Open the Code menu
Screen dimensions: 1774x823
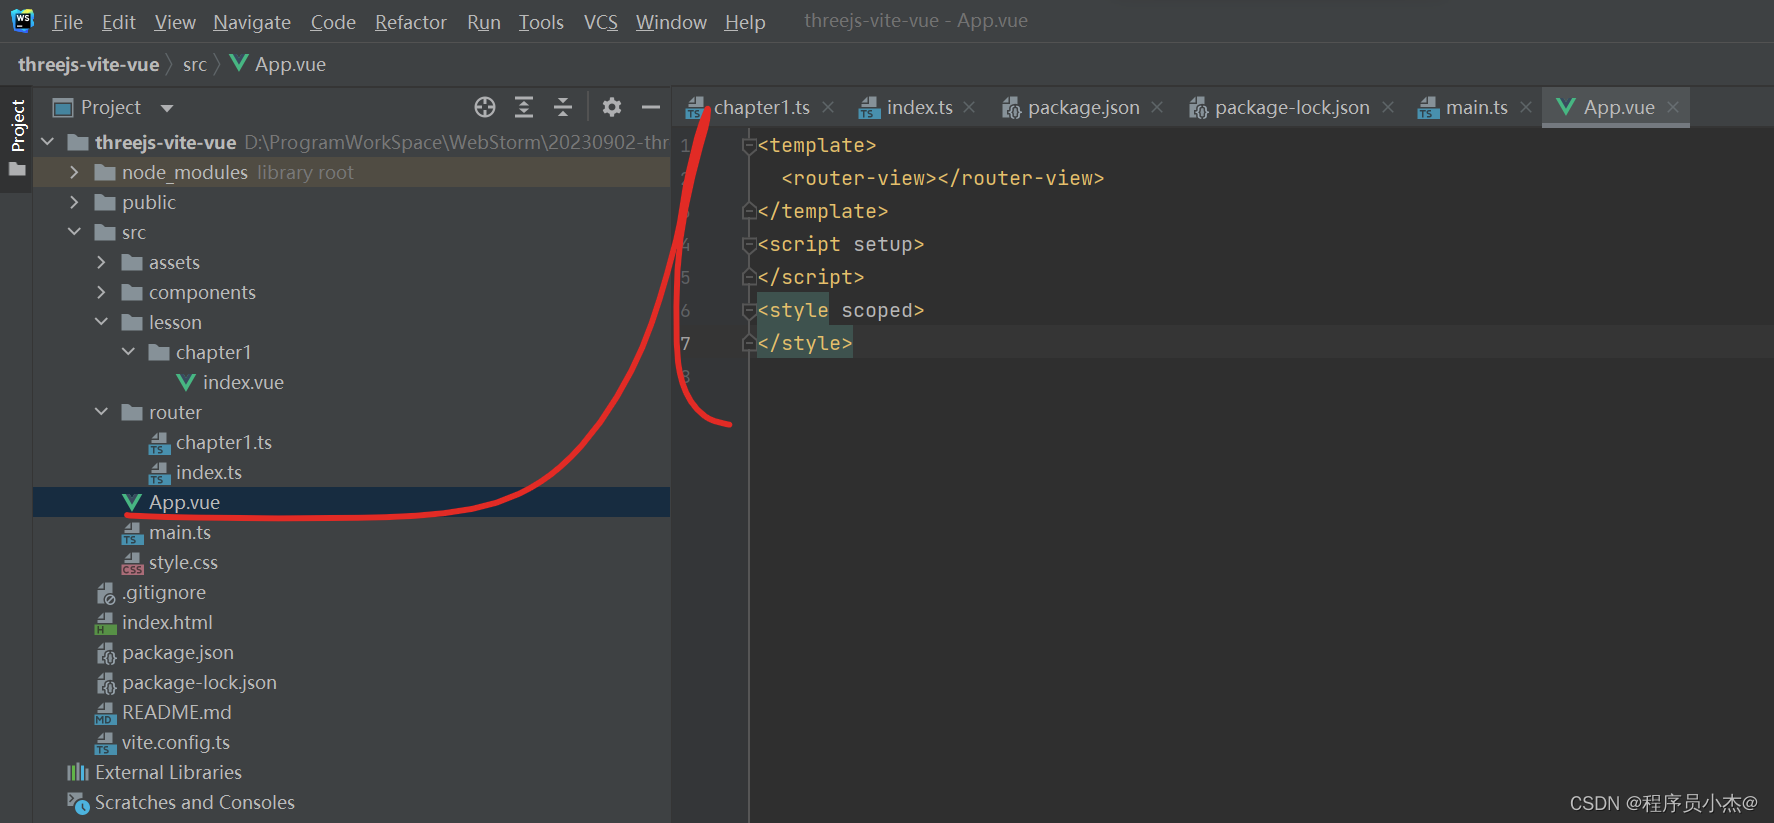(x=333, y=22)
